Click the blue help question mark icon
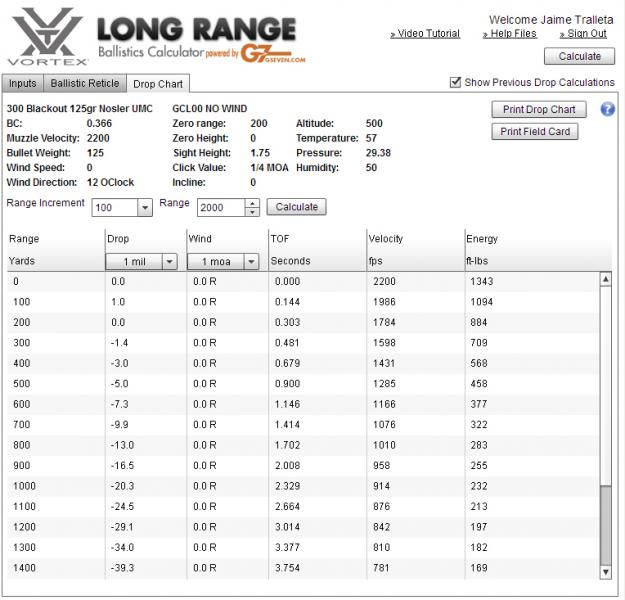Image resolution: width=625 pixels, height=600 pixels. [607, 109]
